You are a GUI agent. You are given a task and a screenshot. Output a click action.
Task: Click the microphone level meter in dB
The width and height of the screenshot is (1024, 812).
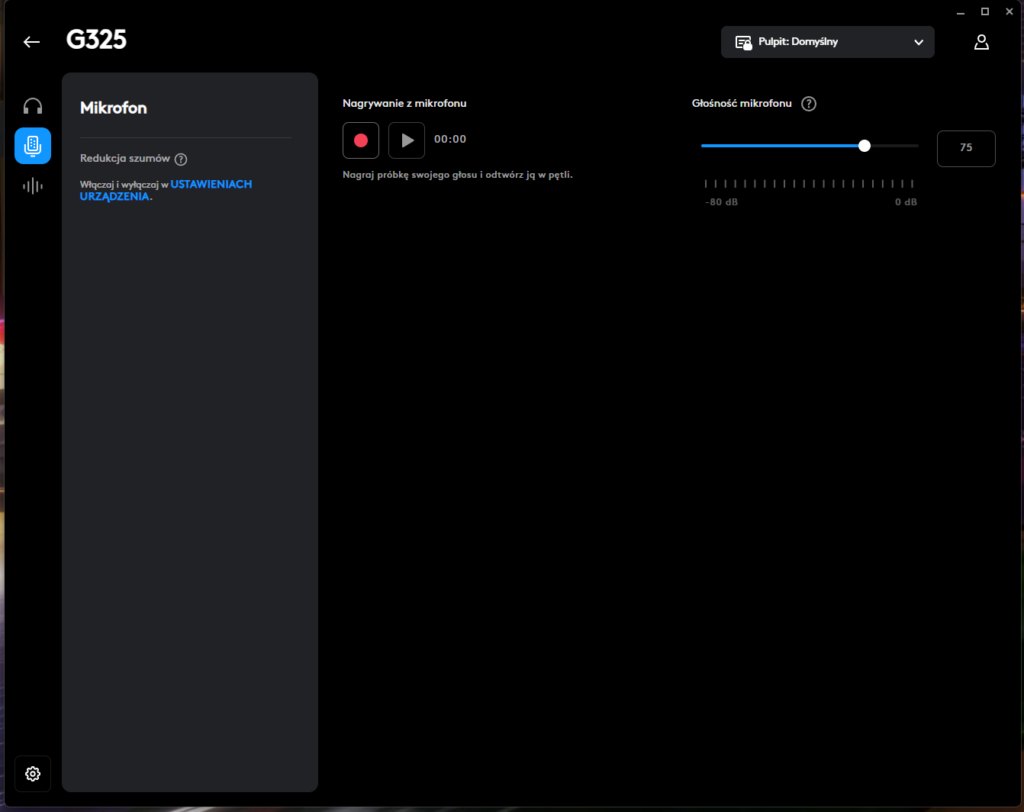pos(809,184)
